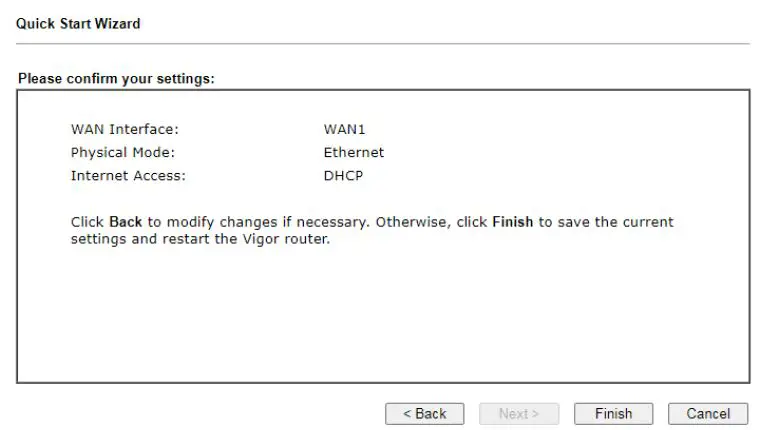Click the bold word Back in instructions
The image size is (759, 430).
coord(126,222)
